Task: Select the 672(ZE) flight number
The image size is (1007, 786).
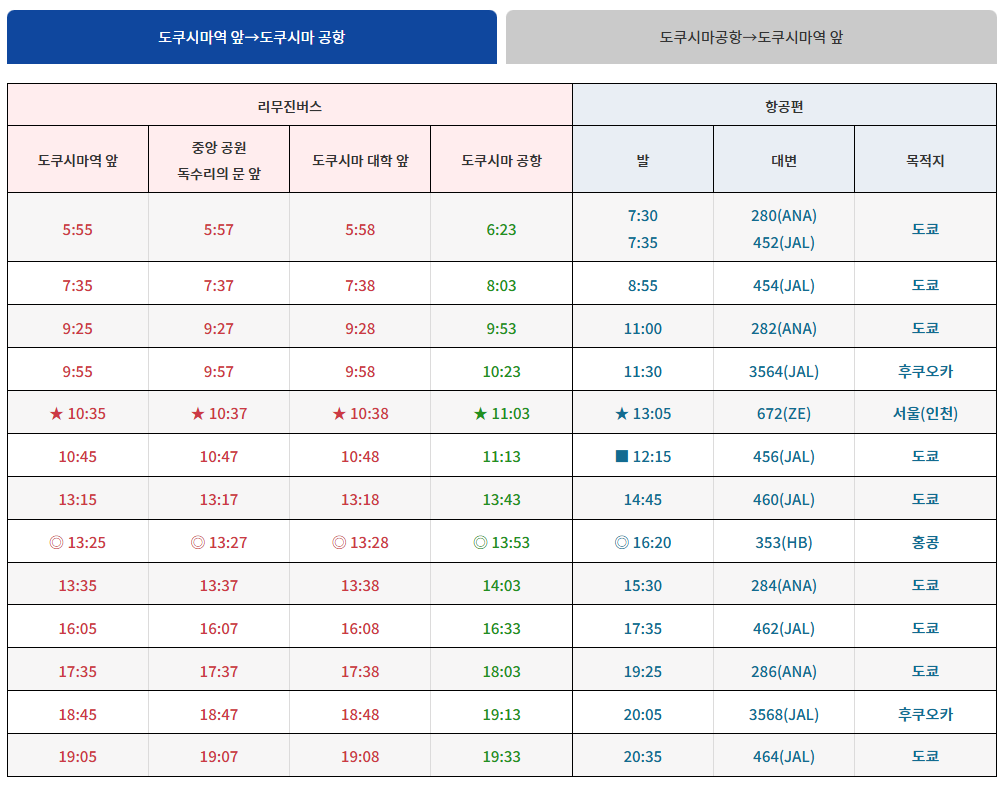Action: (782, 412)
